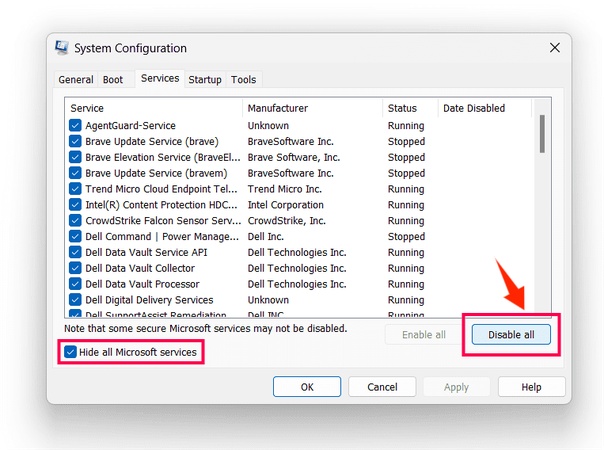The width and height of the screenshot is (604, 450).
Task: Toggle CrowdStrike Falcon Sensor Service checkbox
Action: (x=75, y=220)
